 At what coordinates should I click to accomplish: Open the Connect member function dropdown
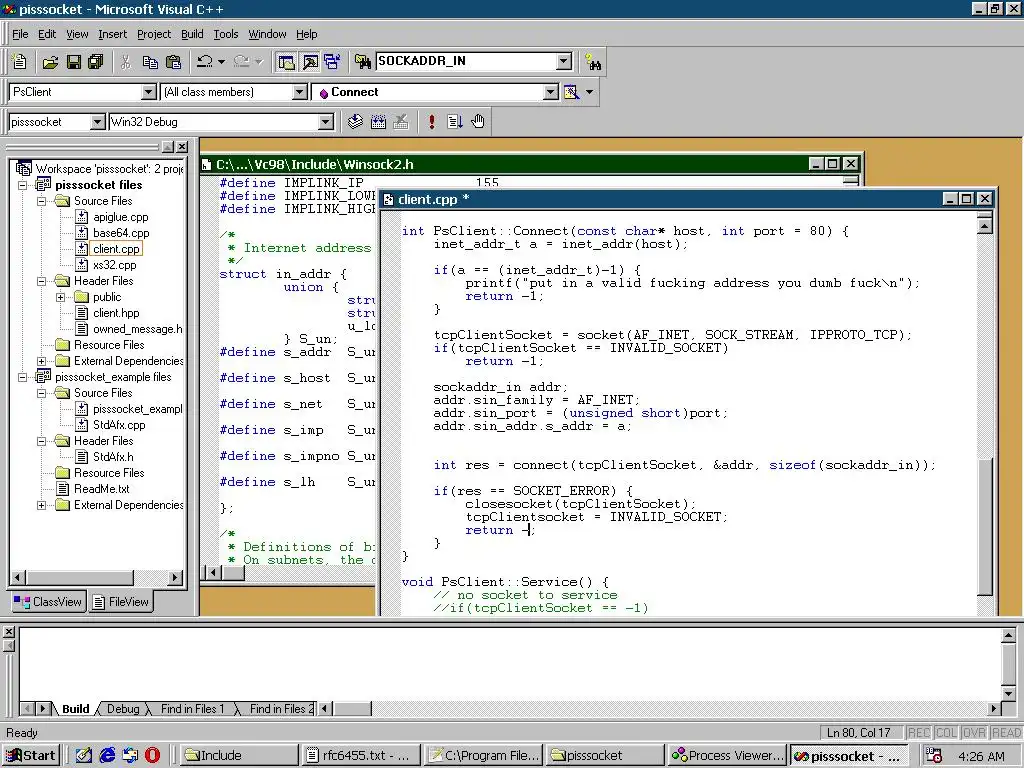click(551, 92)
